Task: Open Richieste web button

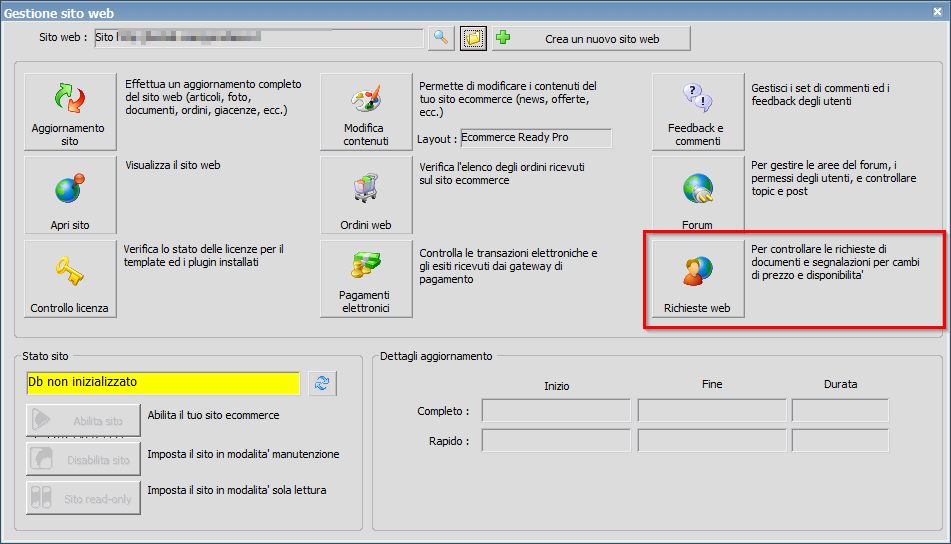Action: [x=697, y=278]
